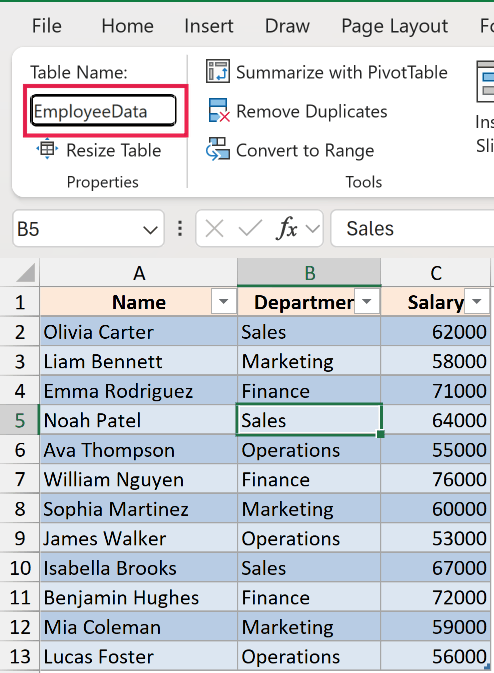Click salary cell 71000
Image resolution: width=494 pixels, height=673 pixels.
pyautogui.click(x=435, y=391)
